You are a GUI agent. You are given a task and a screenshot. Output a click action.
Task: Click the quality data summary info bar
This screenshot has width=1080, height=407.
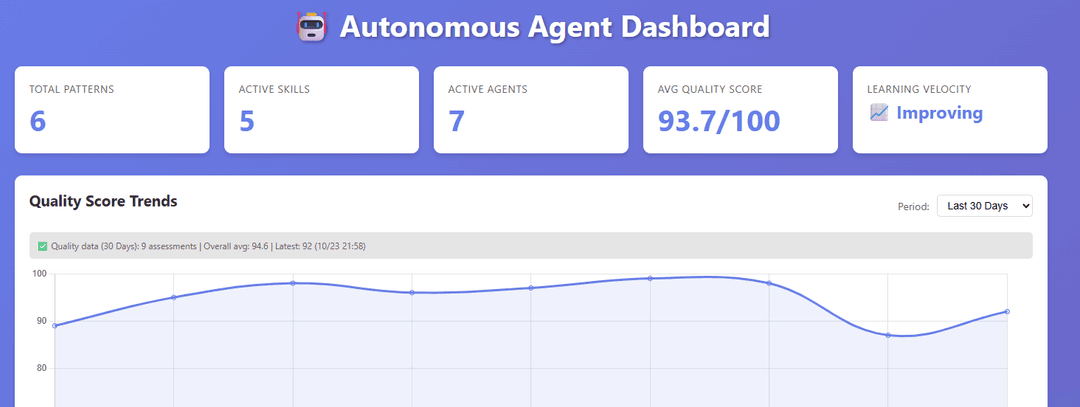(x=530, y=246)
